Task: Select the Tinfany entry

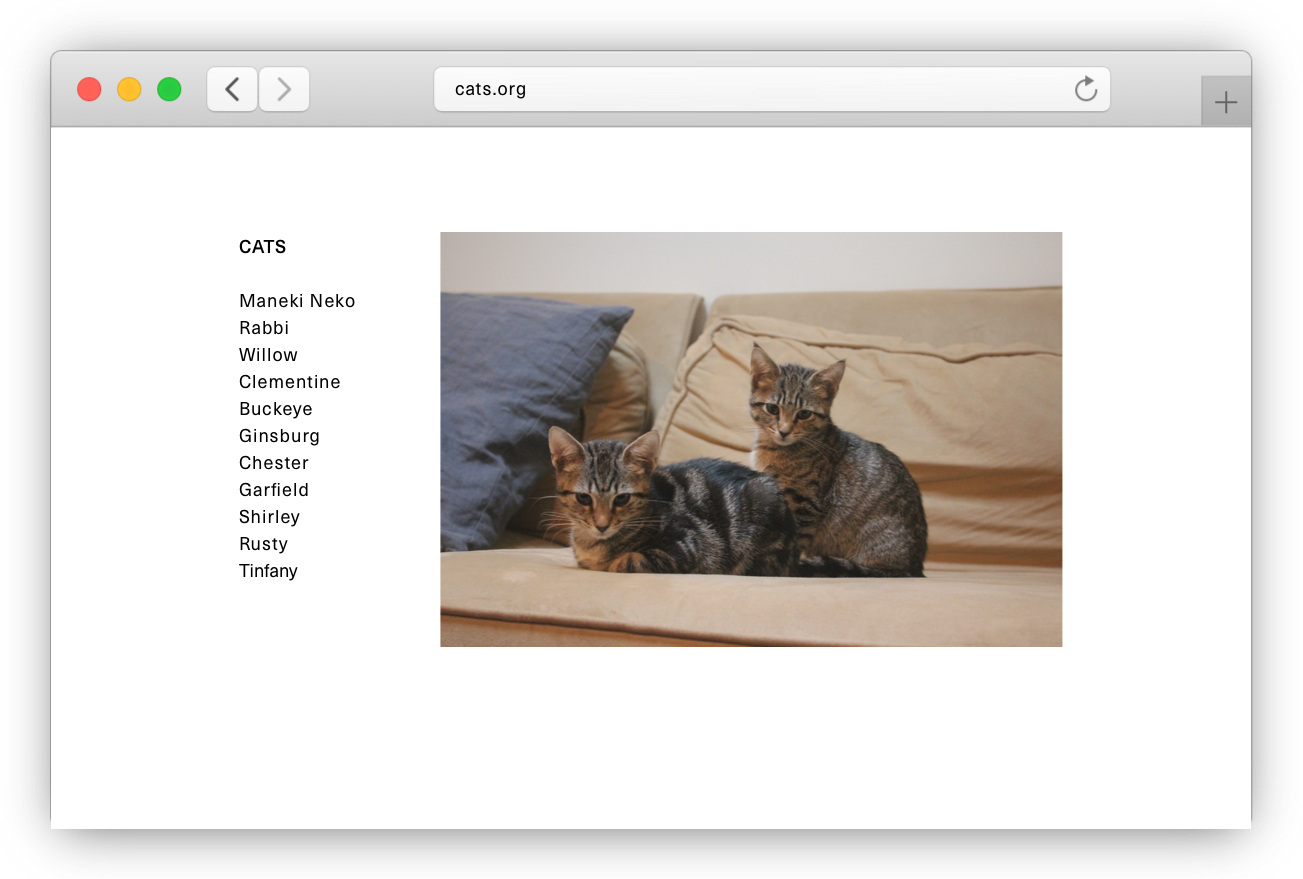Action: (268, 571)
